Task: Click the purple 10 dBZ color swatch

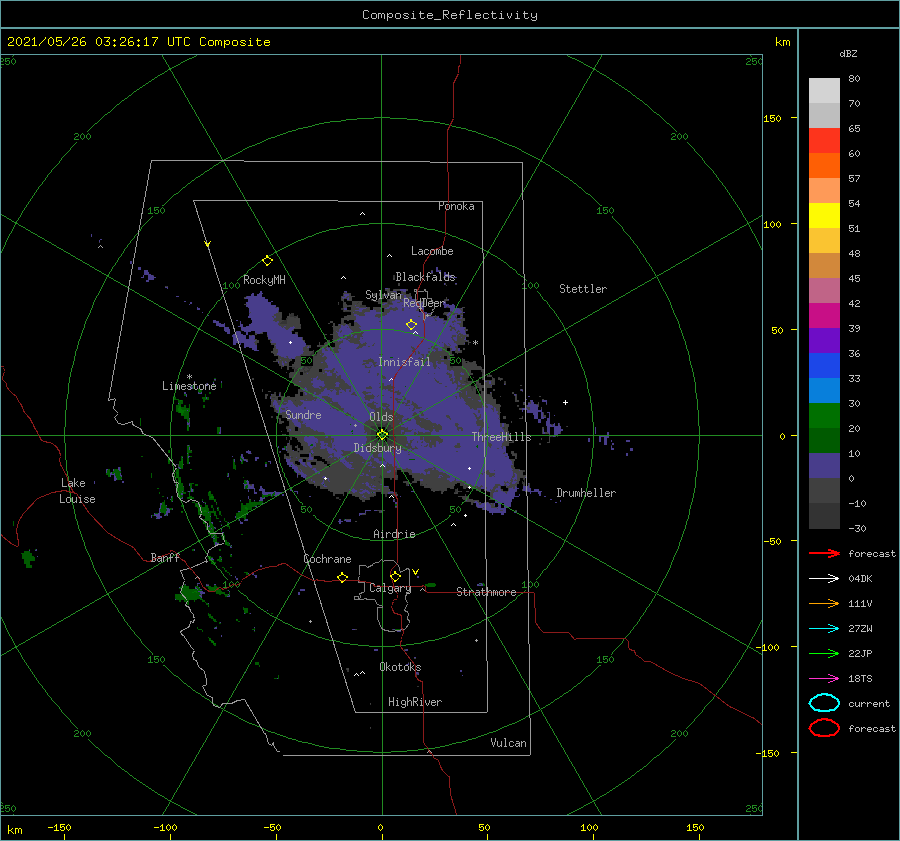Action: [824, 466]
